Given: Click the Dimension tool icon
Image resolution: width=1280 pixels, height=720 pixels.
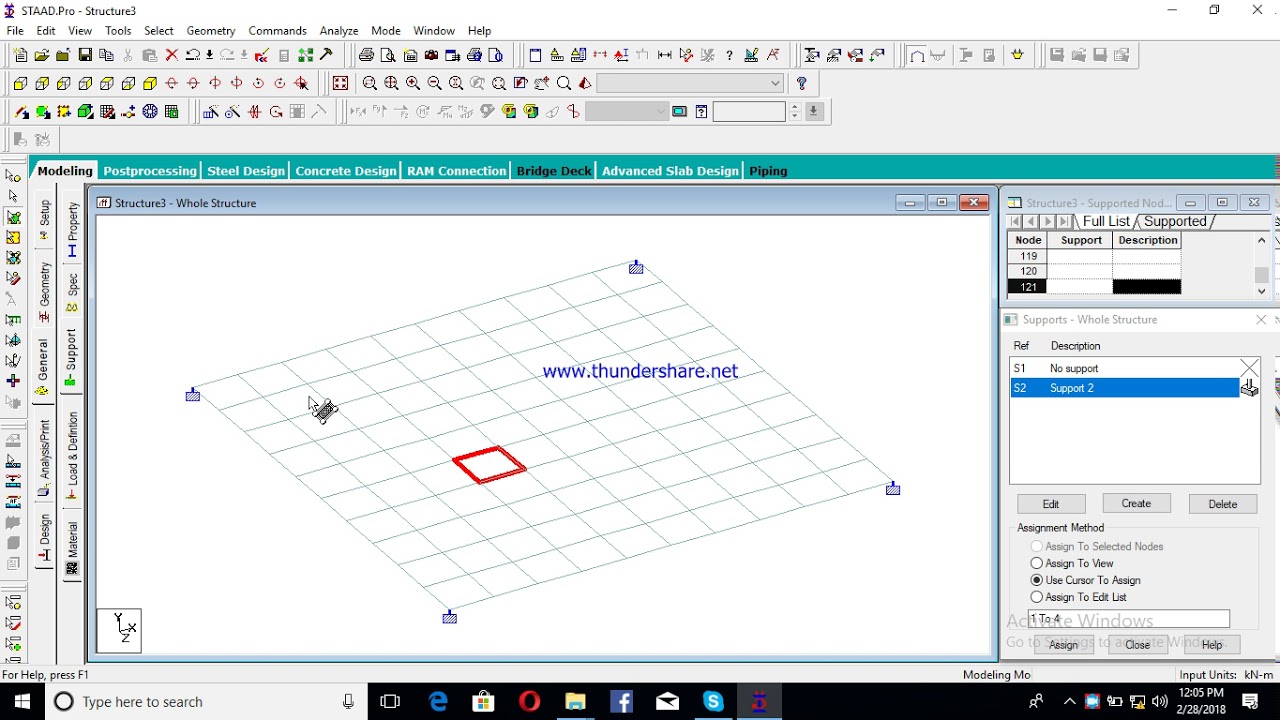Looking at the screenshot, I should (664, 56).
